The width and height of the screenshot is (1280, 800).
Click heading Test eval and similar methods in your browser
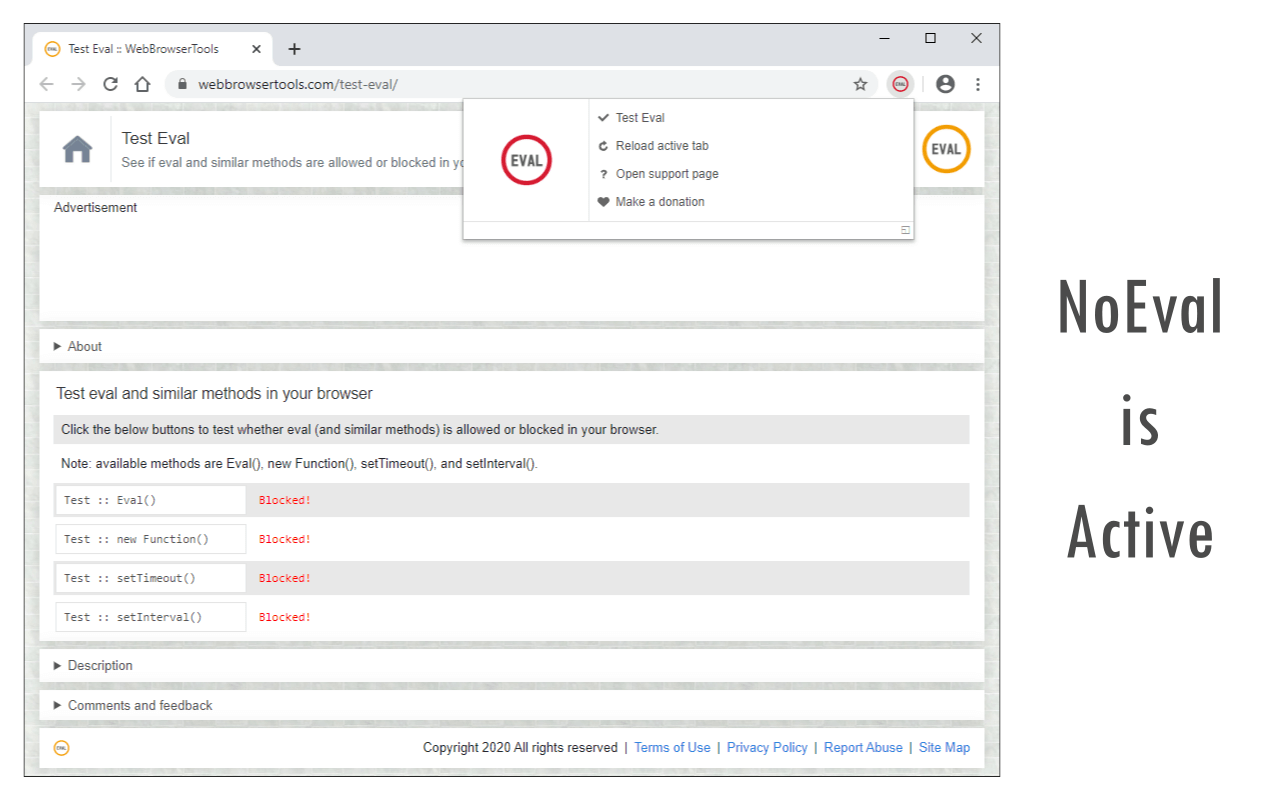214,394
